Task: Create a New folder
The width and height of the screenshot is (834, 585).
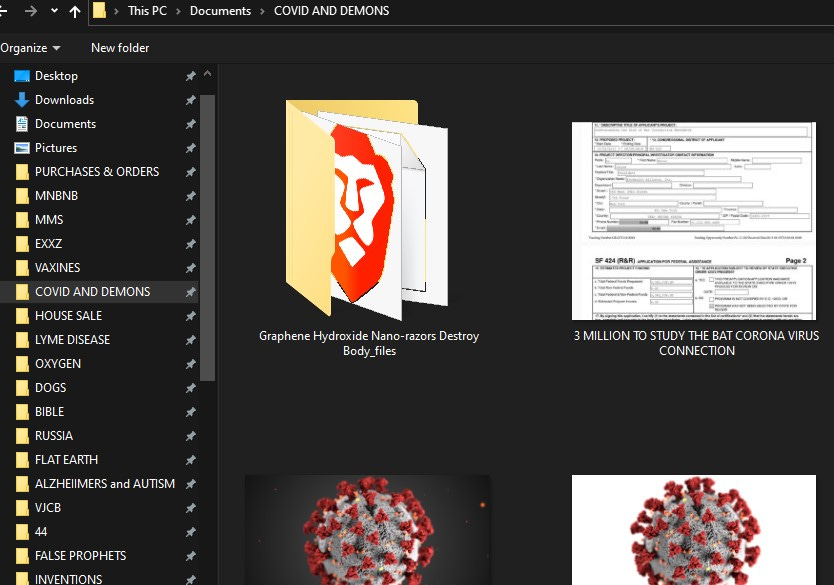Action: [x=120, y=48]
